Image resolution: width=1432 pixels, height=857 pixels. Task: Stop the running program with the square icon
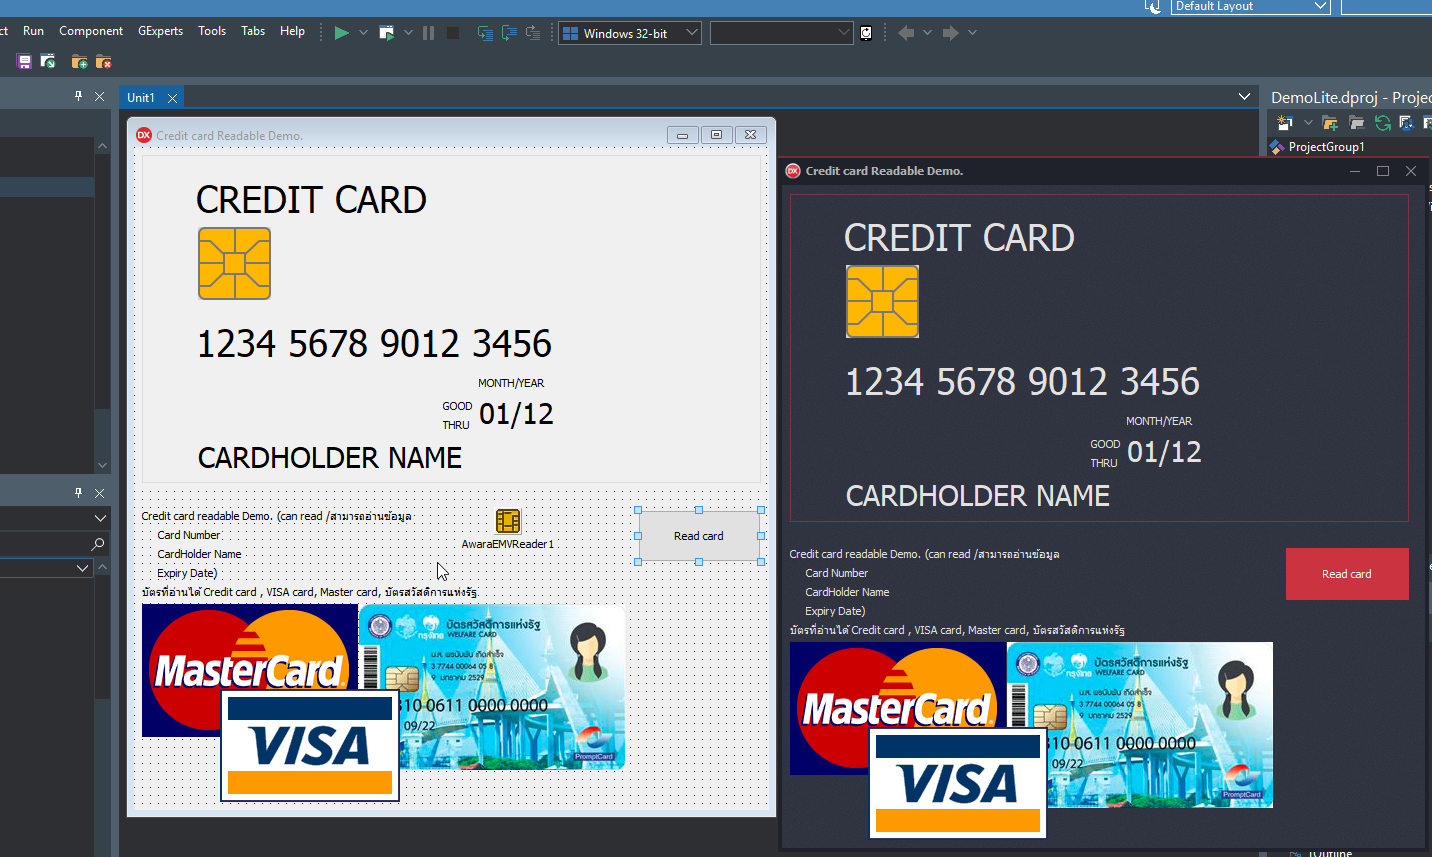click(452, 32)
